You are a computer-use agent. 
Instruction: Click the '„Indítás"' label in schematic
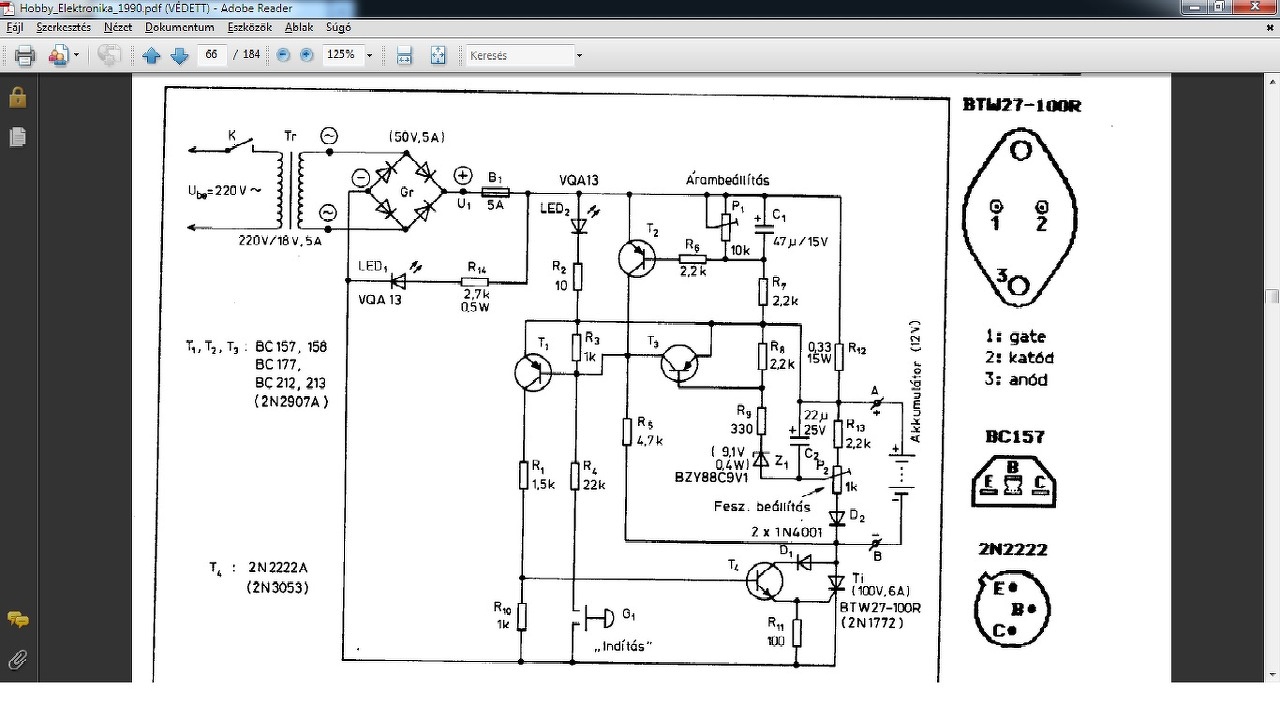coord(622,646)
